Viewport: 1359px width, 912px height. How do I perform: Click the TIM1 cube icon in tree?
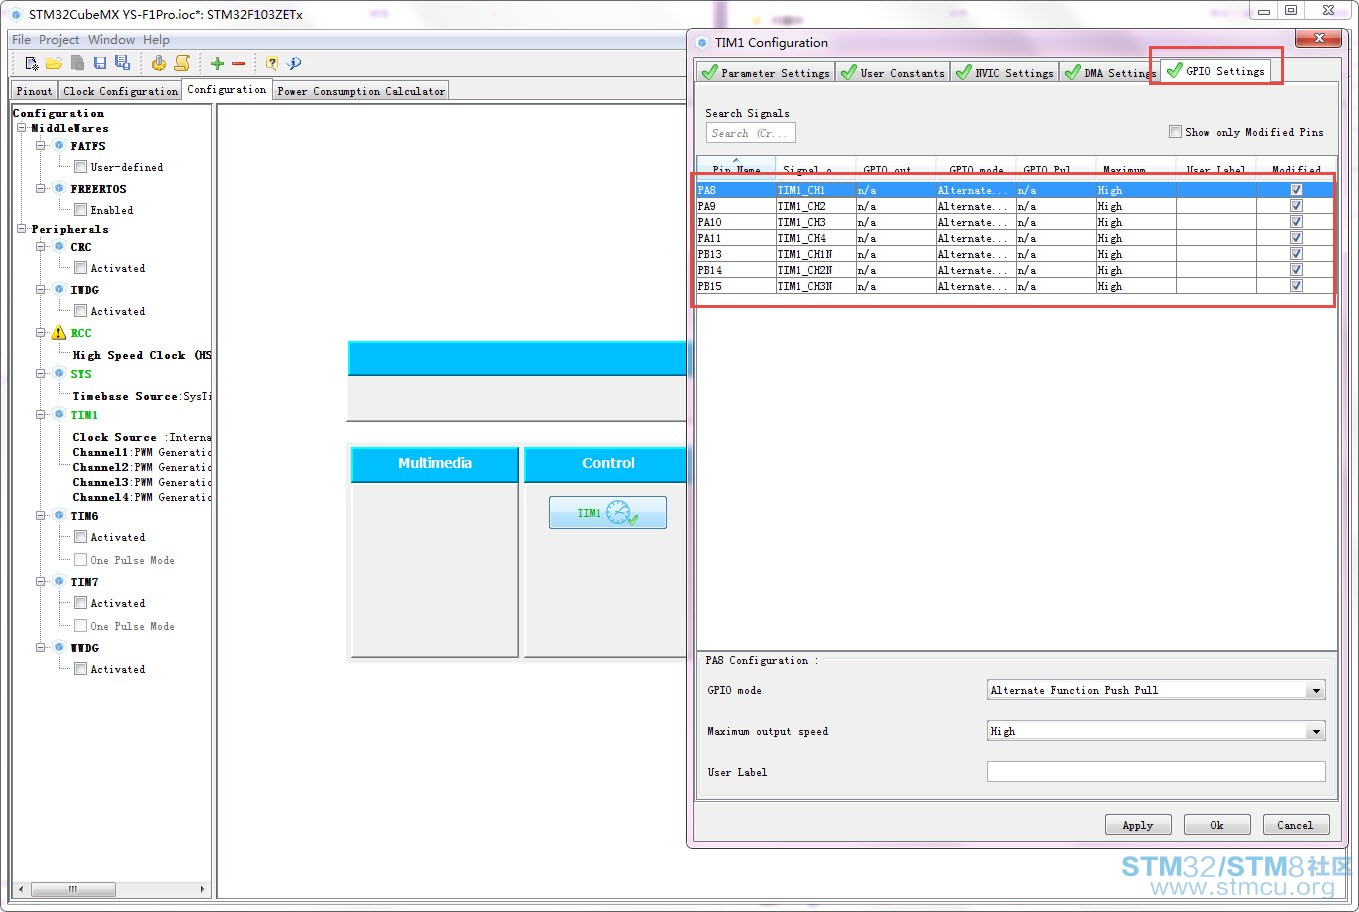pos(59,415)
